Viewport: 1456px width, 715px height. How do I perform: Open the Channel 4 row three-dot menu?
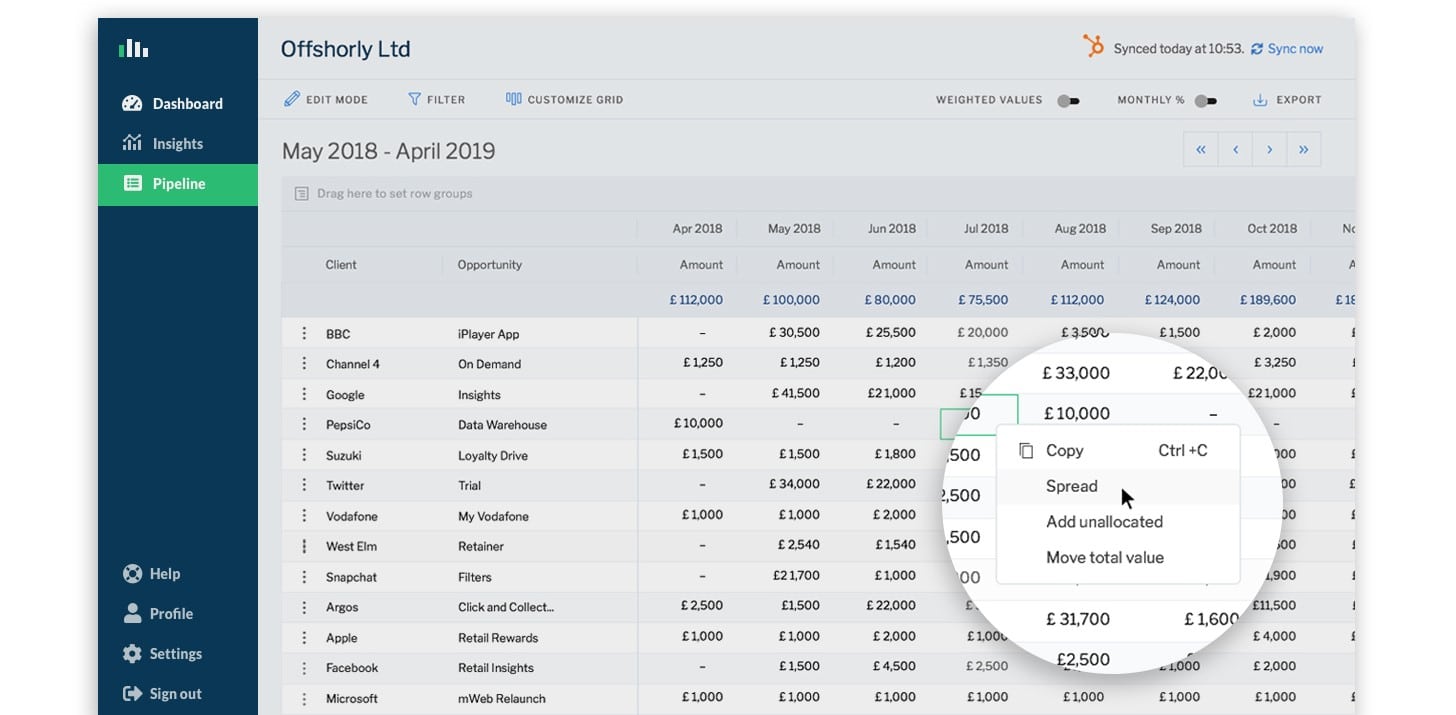(304, 364)
